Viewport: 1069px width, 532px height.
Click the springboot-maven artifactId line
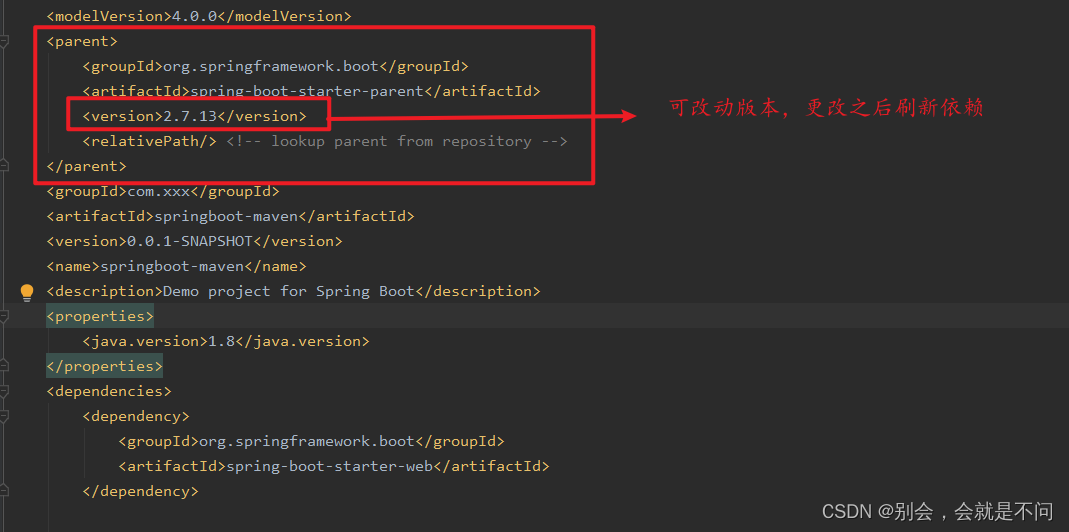[x=230, y=216]
